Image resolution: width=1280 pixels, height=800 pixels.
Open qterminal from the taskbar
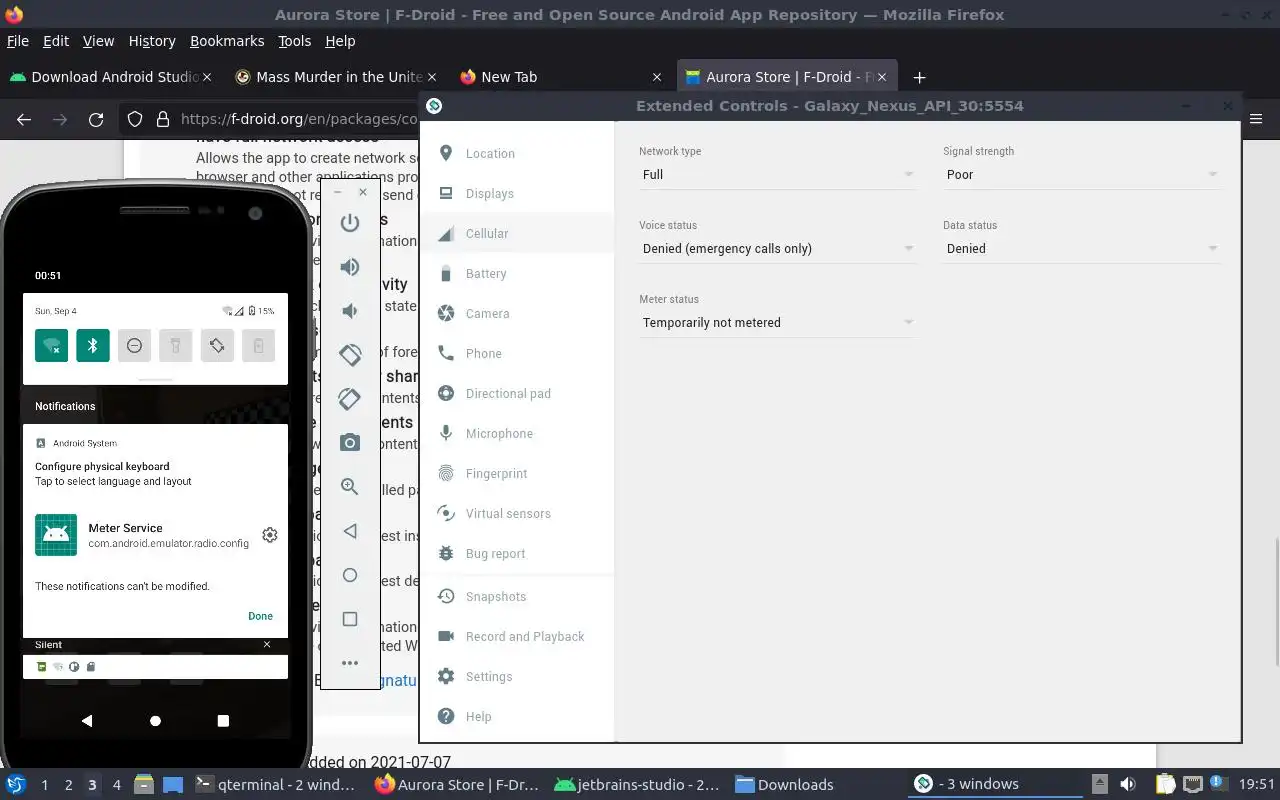[275, 784]
